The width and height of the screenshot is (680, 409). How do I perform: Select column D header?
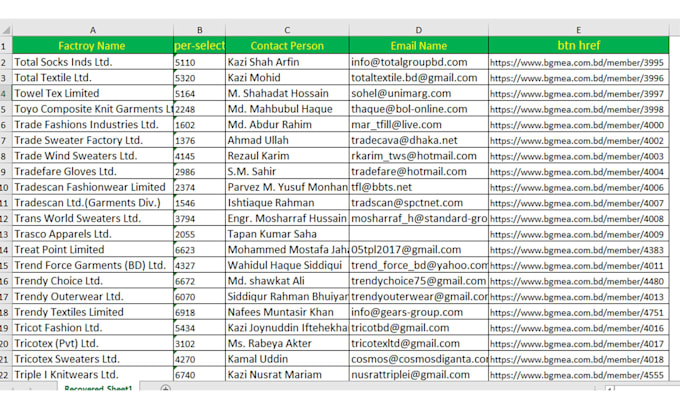pos(418,30)
